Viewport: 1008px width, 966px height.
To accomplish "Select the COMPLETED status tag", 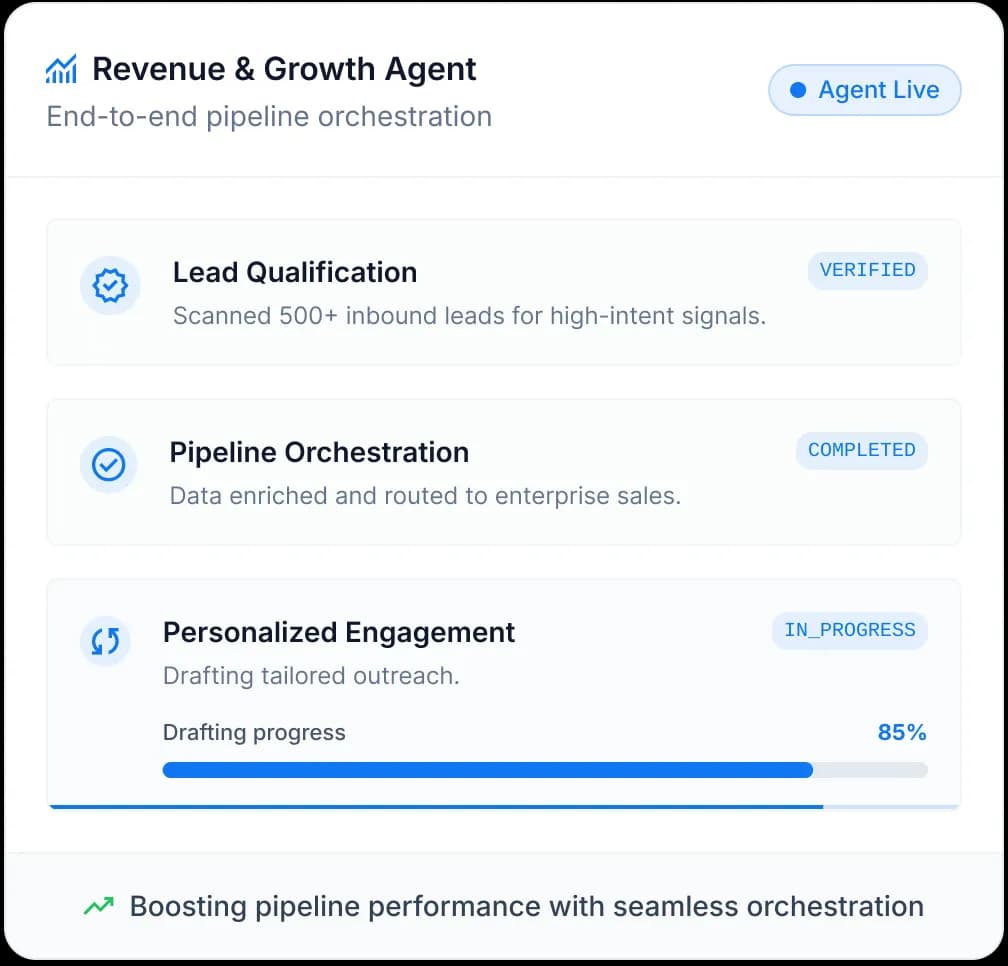I will point(861,450).
